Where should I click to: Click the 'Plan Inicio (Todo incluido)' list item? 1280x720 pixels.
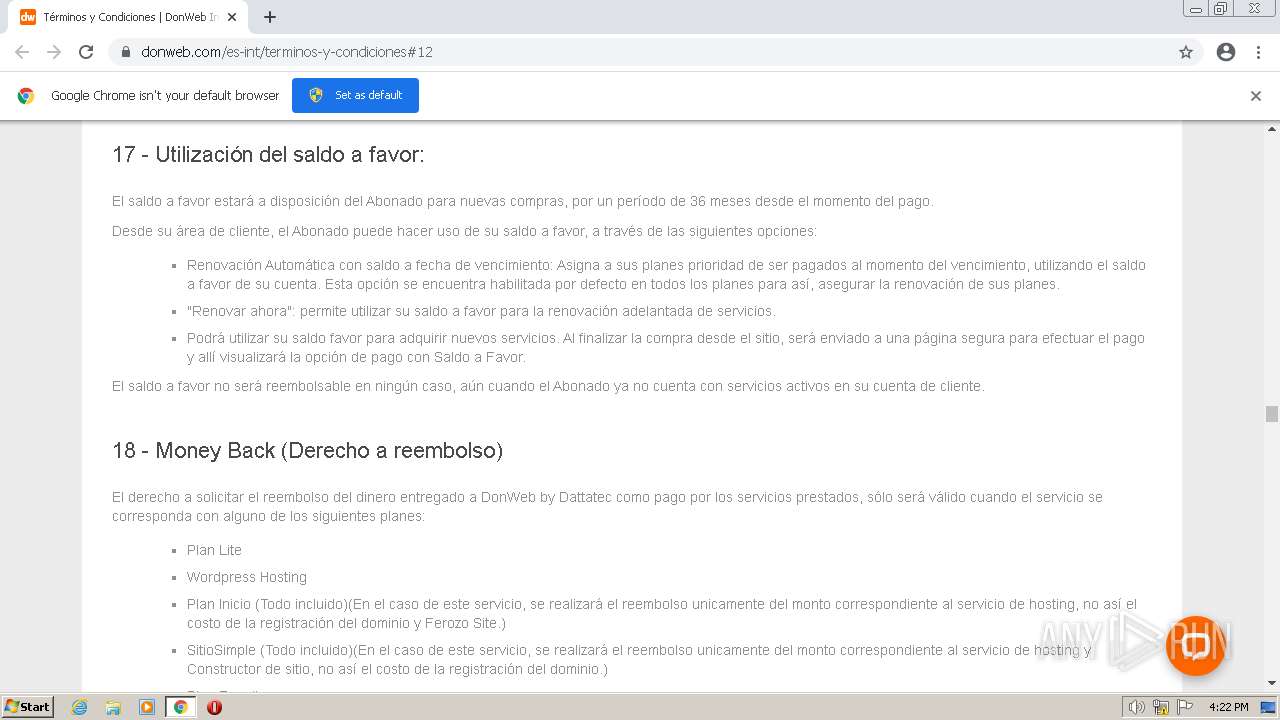[662, 614]
